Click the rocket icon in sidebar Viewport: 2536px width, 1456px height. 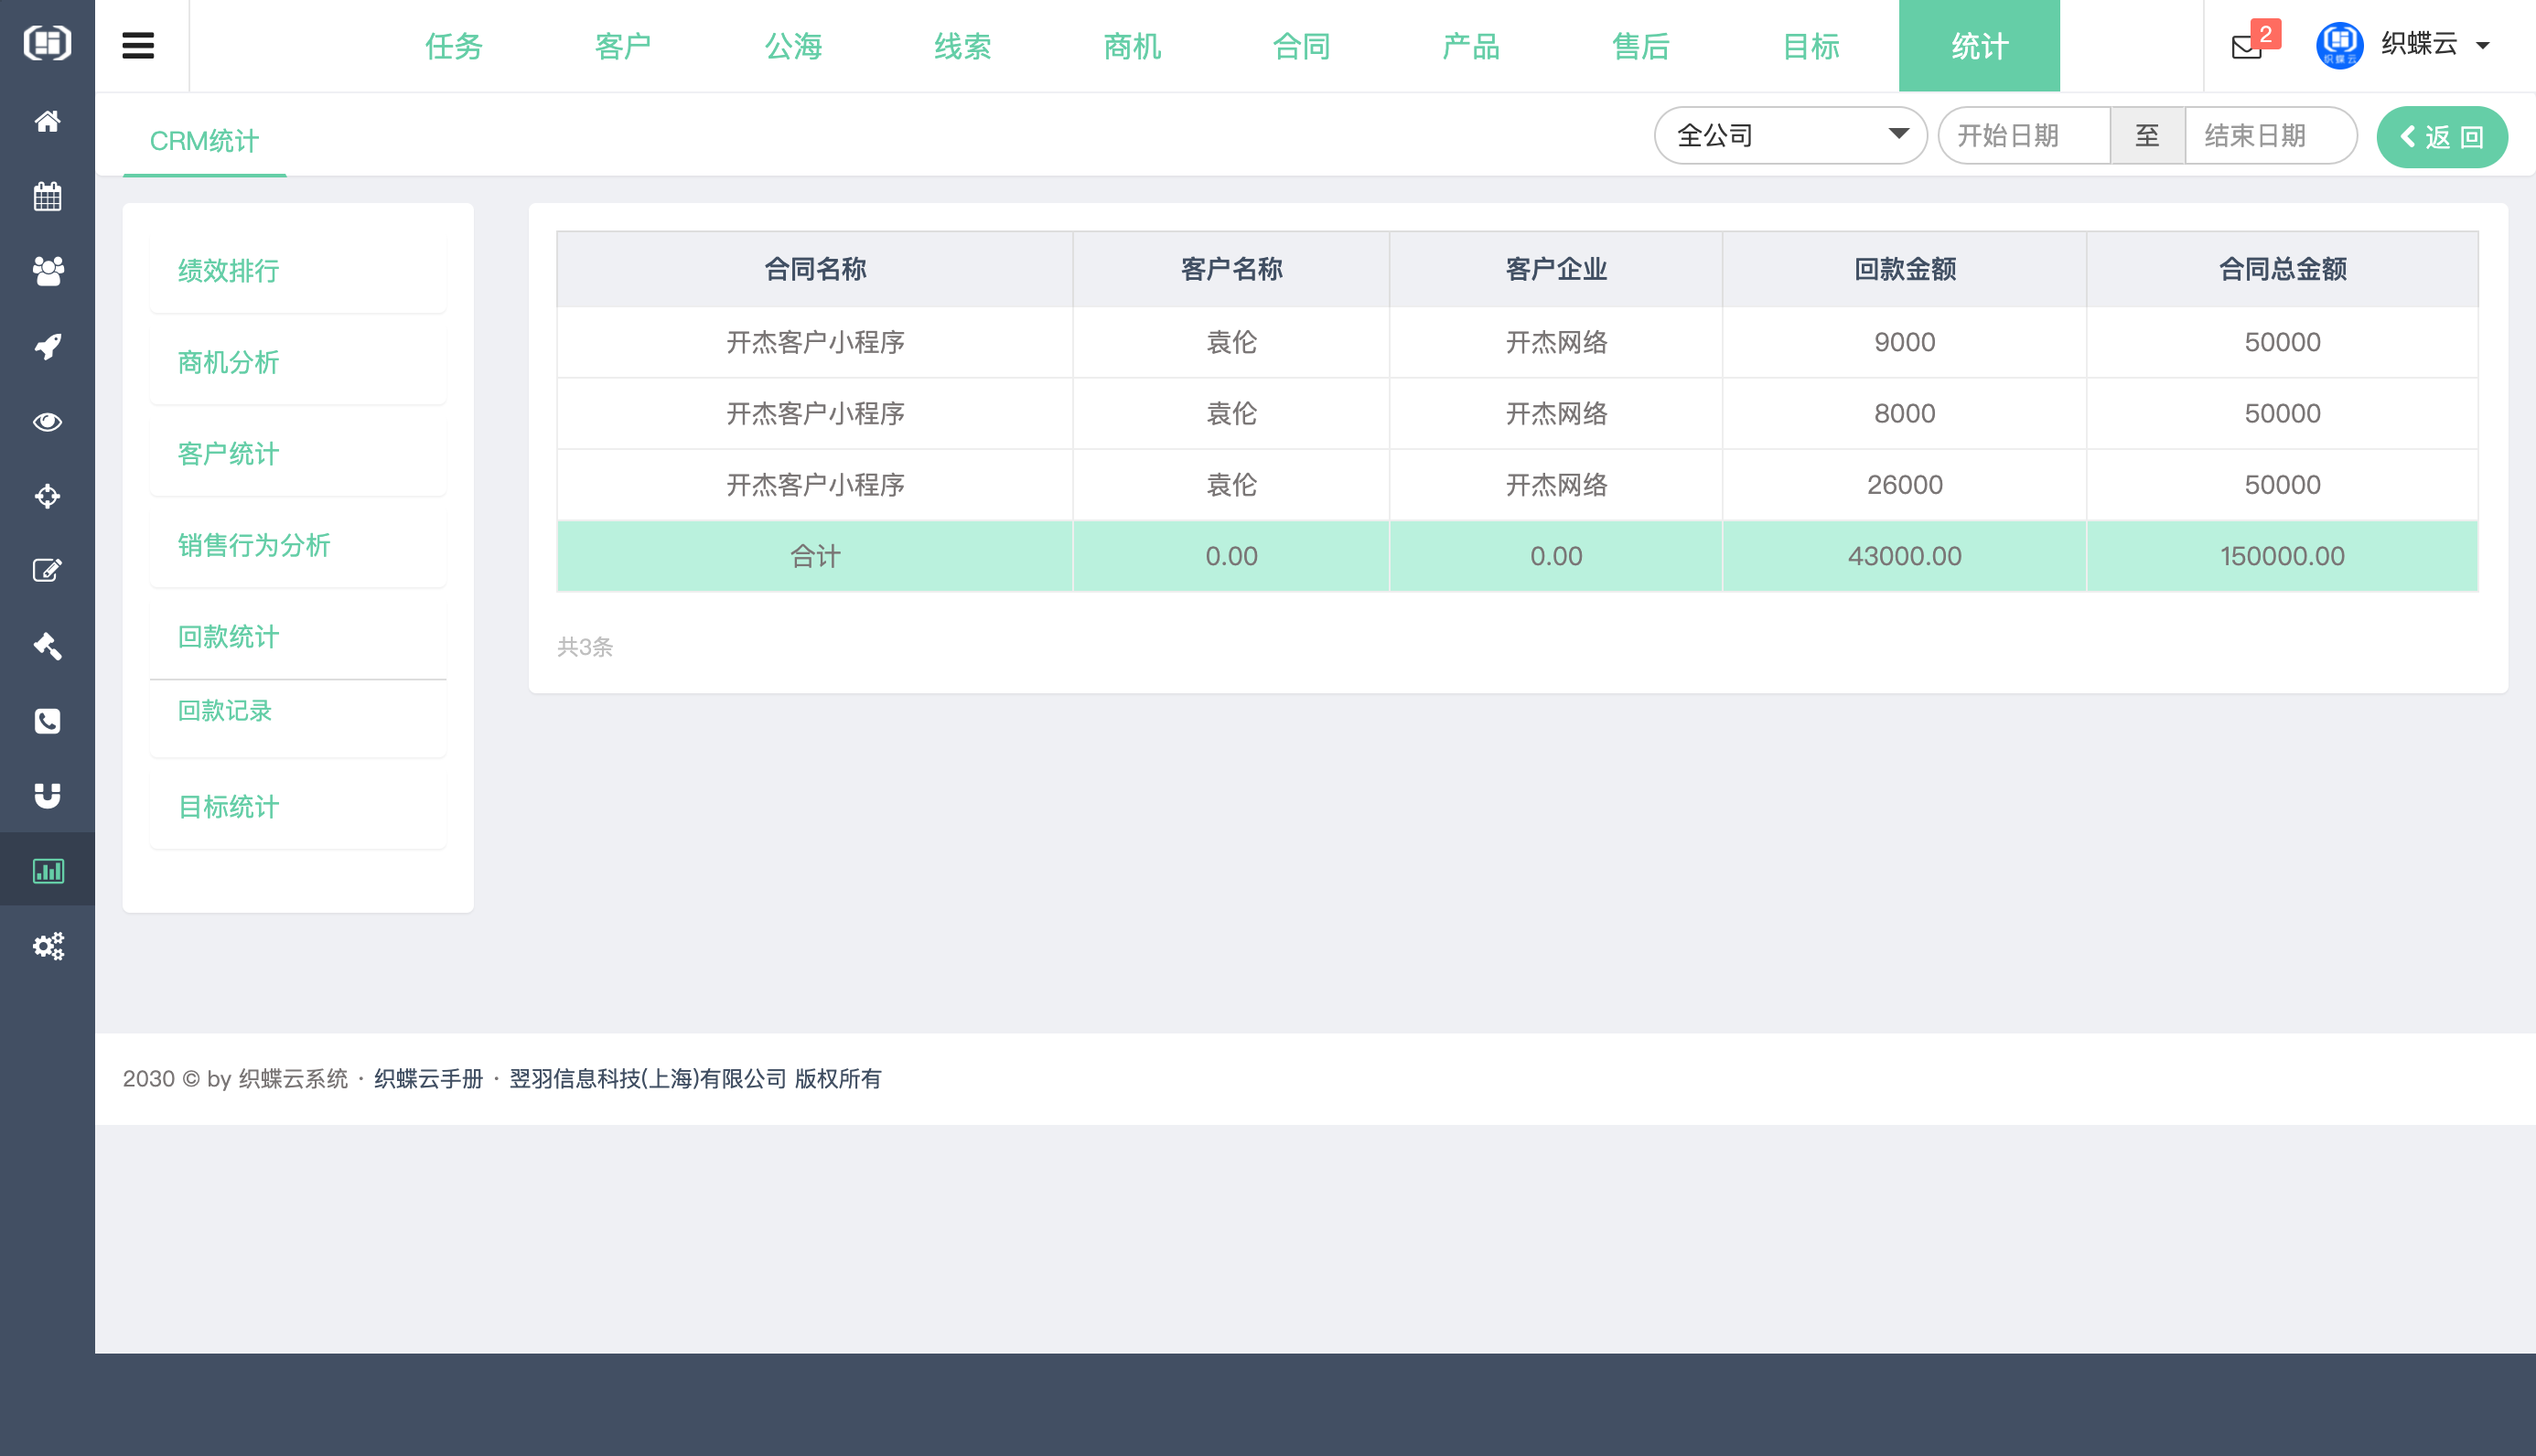47,345
